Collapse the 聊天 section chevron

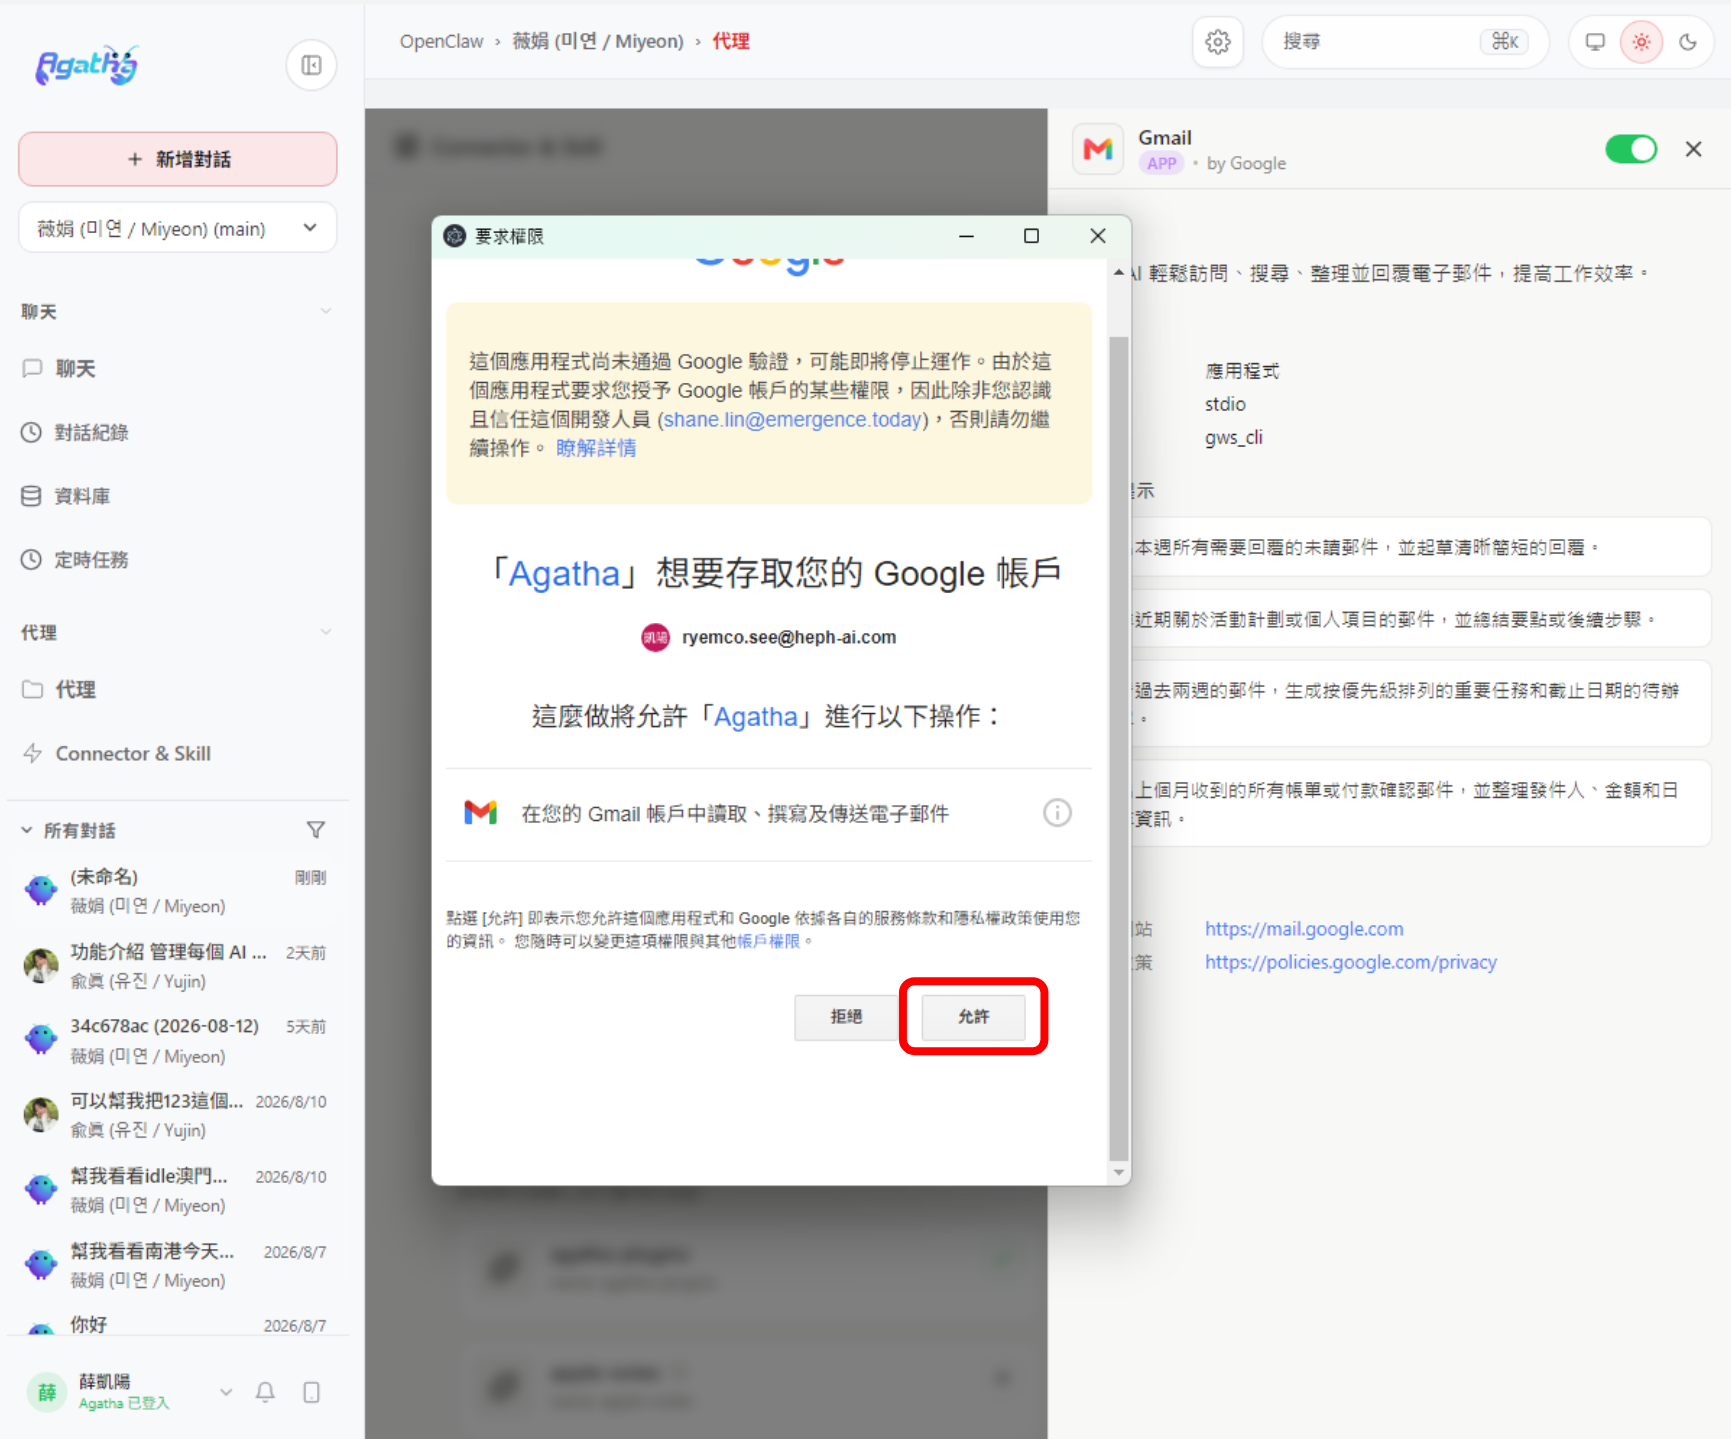coord(325,311)
